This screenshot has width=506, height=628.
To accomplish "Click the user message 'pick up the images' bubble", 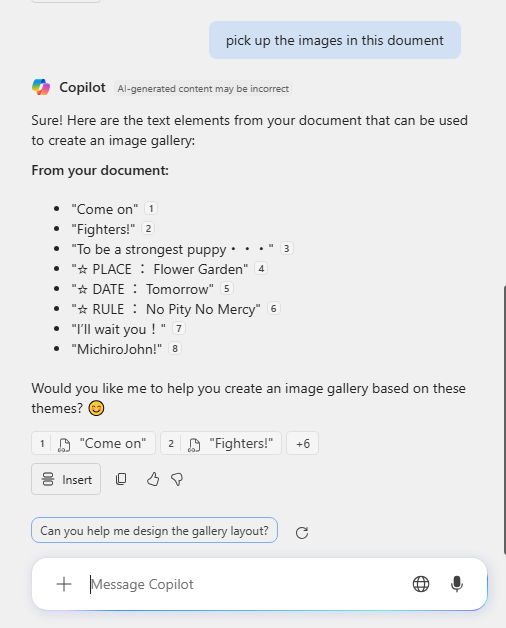I will point(335,40).
